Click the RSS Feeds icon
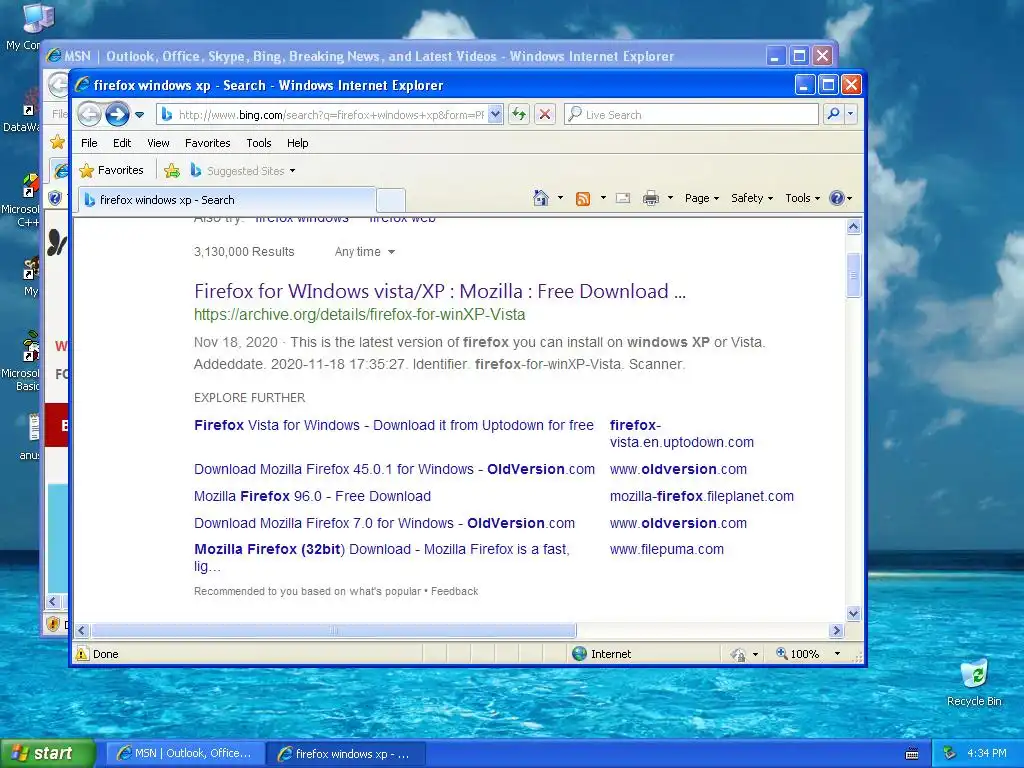The image size is (1024, 768). tap(583, 199)
